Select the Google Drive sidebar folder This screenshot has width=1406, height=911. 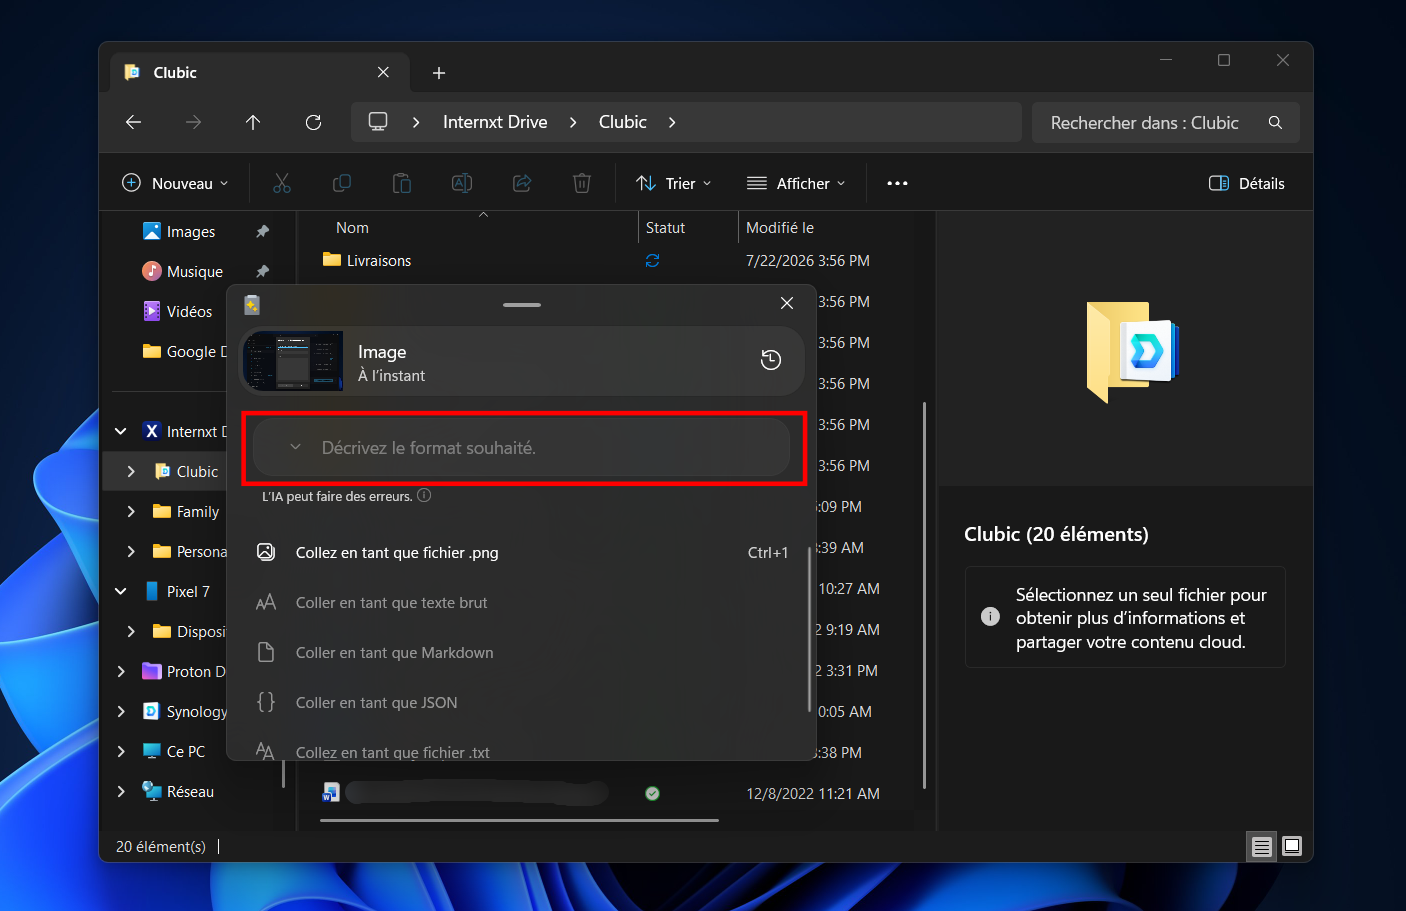tap(185, 351)
